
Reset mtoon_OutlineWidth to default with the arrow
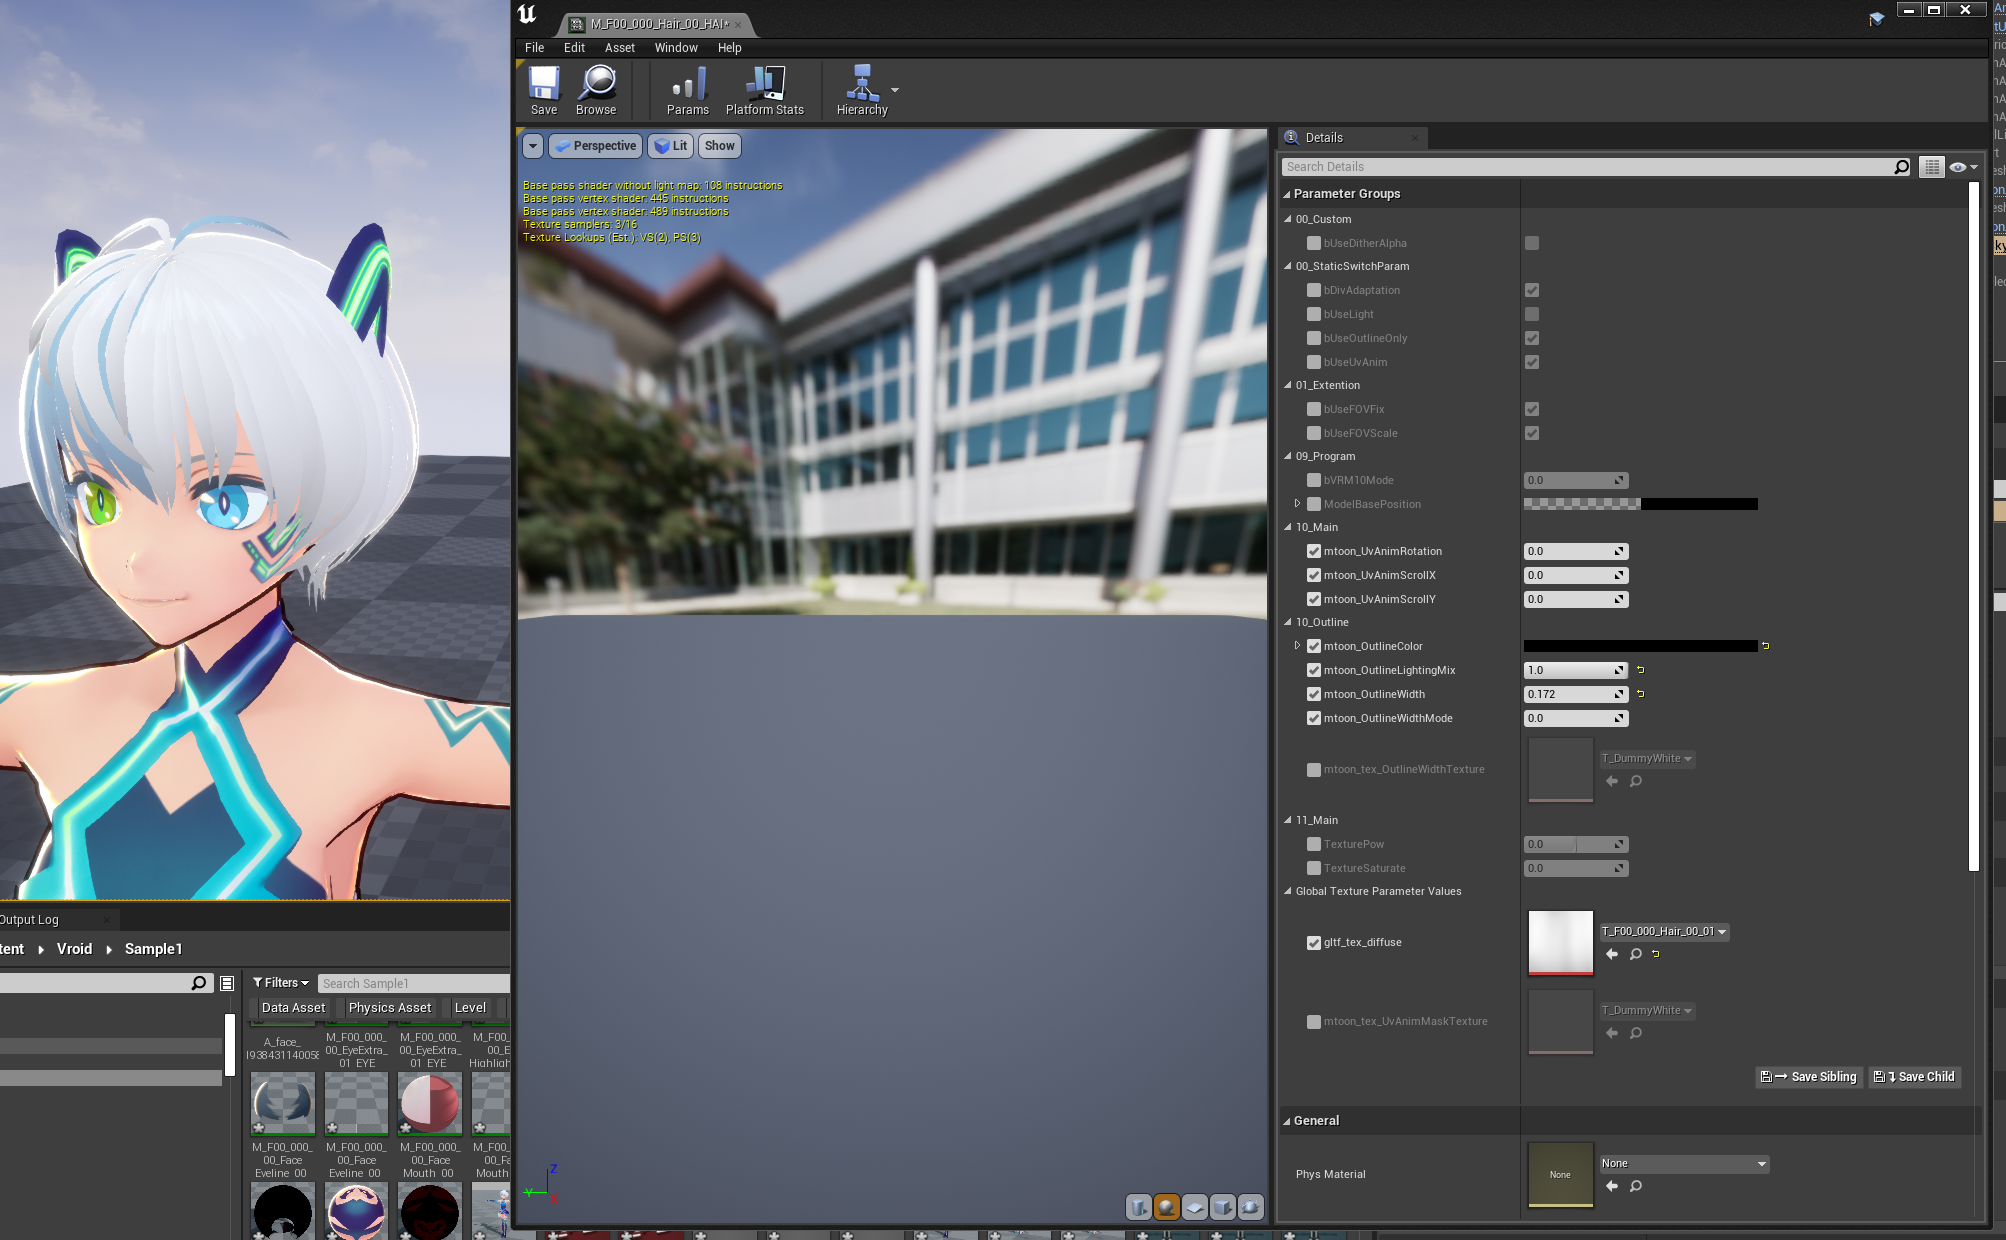click(x=1640, y=694)
